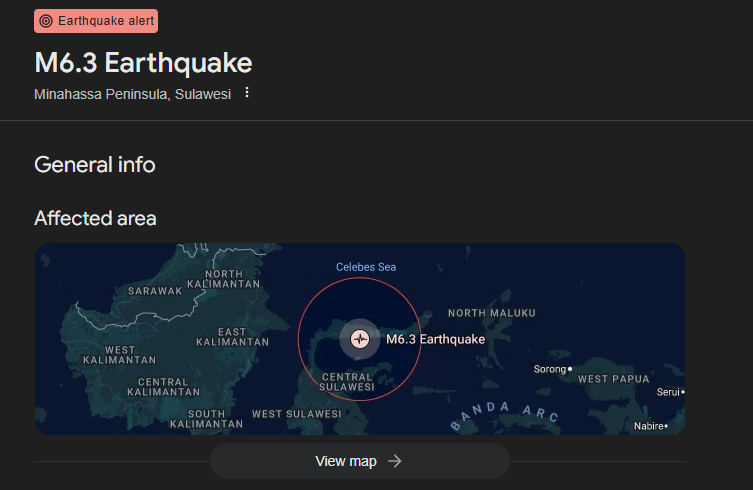753x490 pixels.
Task: Click the Earthquake alert badge
Action: pos(96,21)
